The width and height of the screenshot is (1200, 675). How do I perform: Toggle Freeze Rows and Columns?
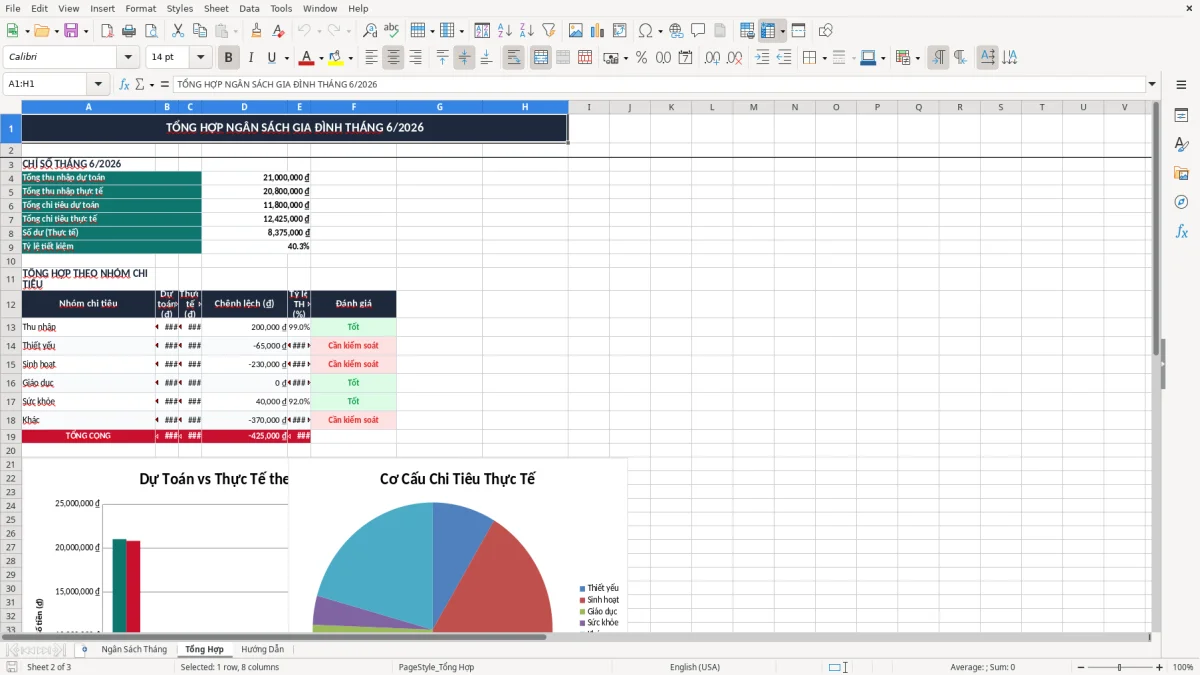[767, 31]
